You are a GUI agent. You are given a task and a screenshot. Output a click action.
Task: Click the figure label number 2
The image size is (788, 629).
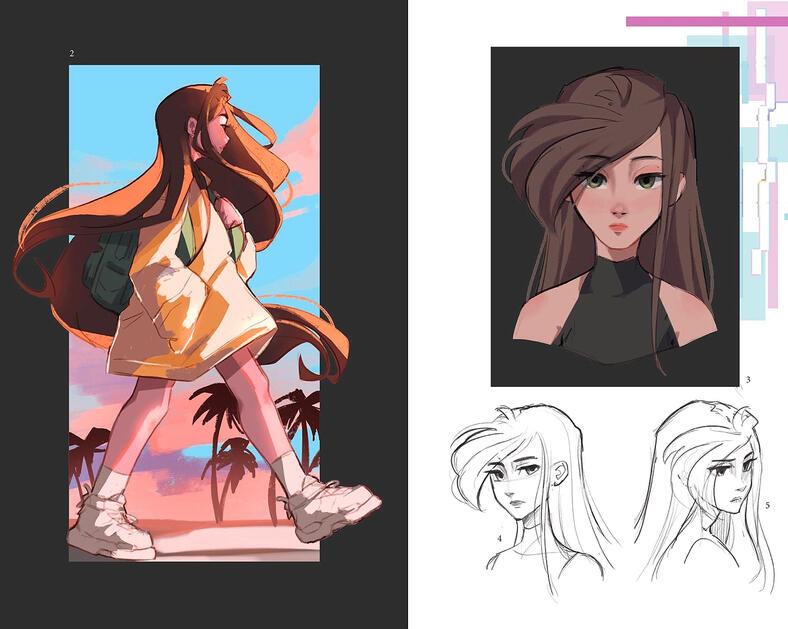pos(72,53)
